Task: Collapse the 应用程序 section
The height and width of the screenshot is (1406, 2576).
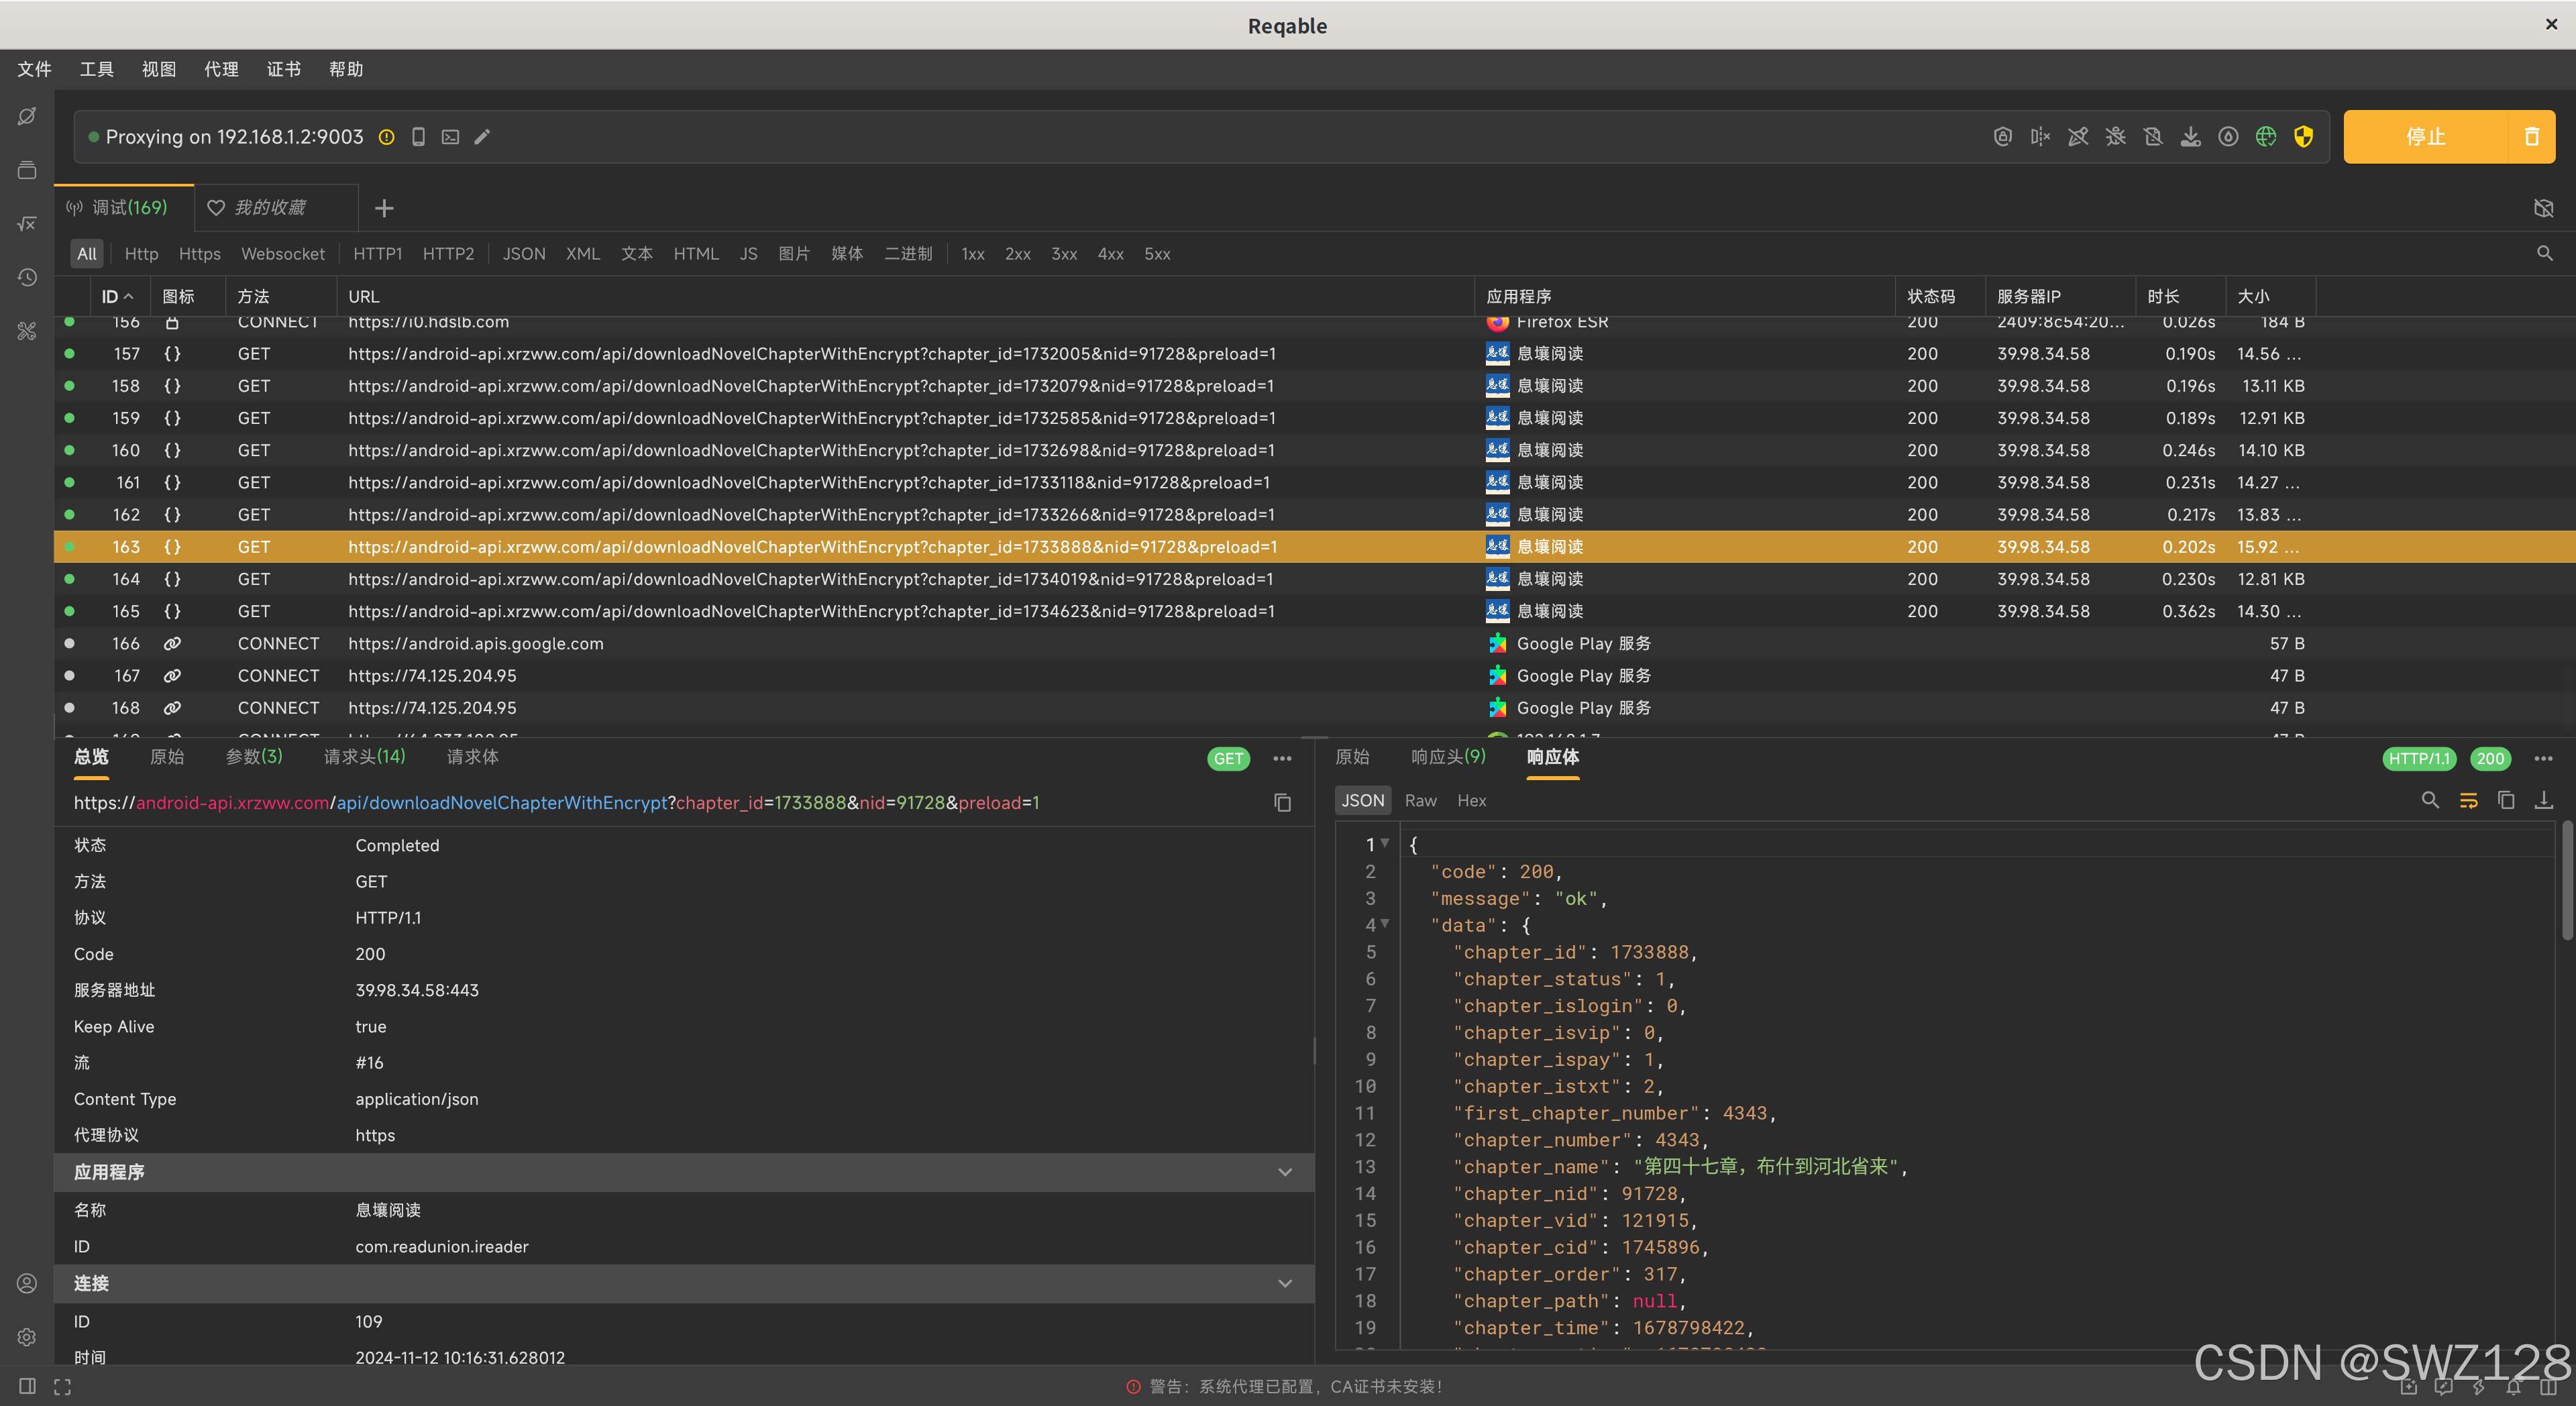Action: 1285,1172
